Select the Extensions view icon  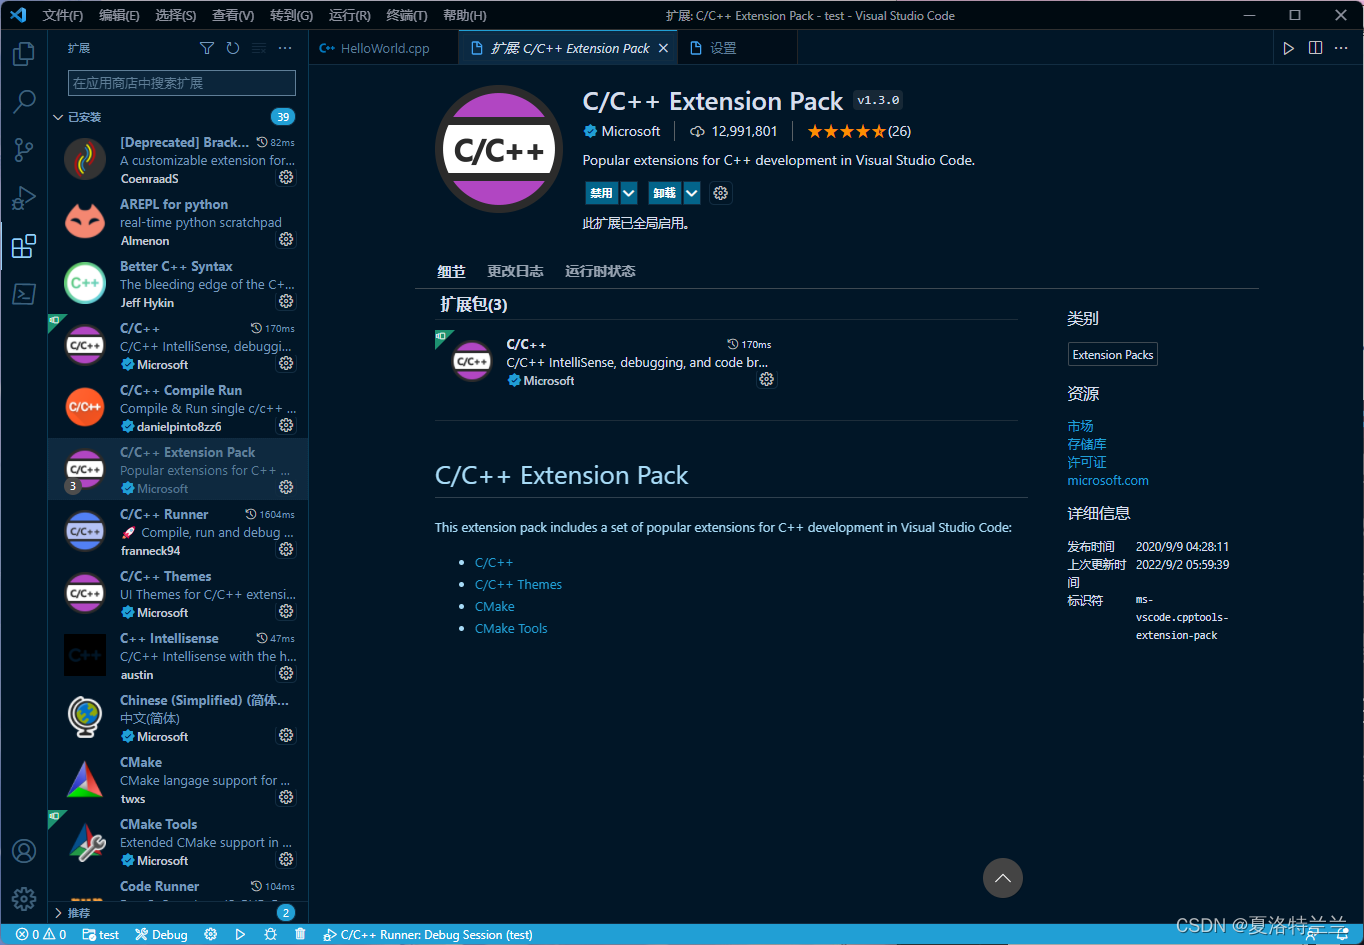[24, 245]
